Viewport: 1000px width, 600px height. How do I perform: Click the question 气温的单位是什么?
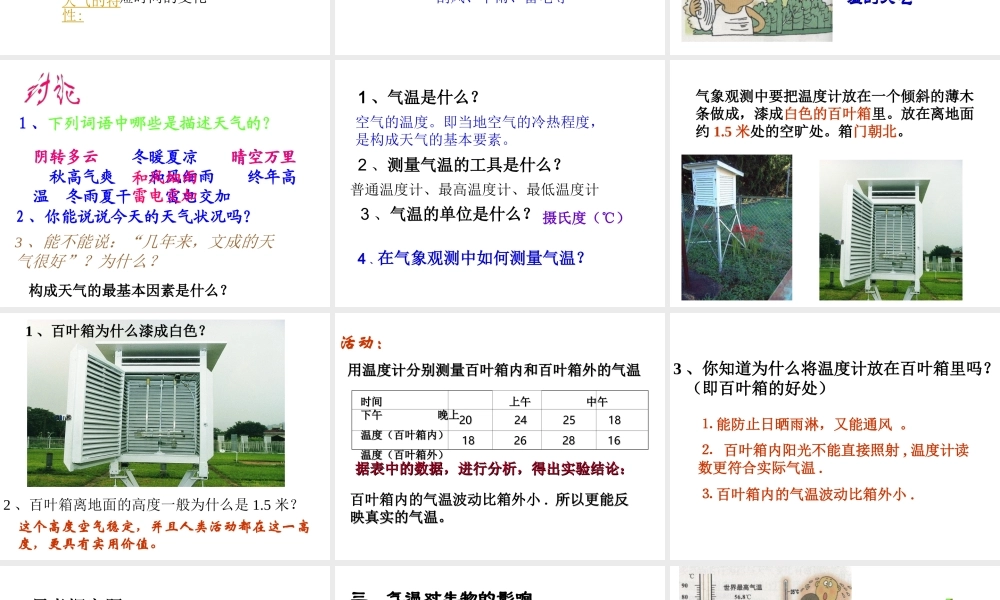445,214
